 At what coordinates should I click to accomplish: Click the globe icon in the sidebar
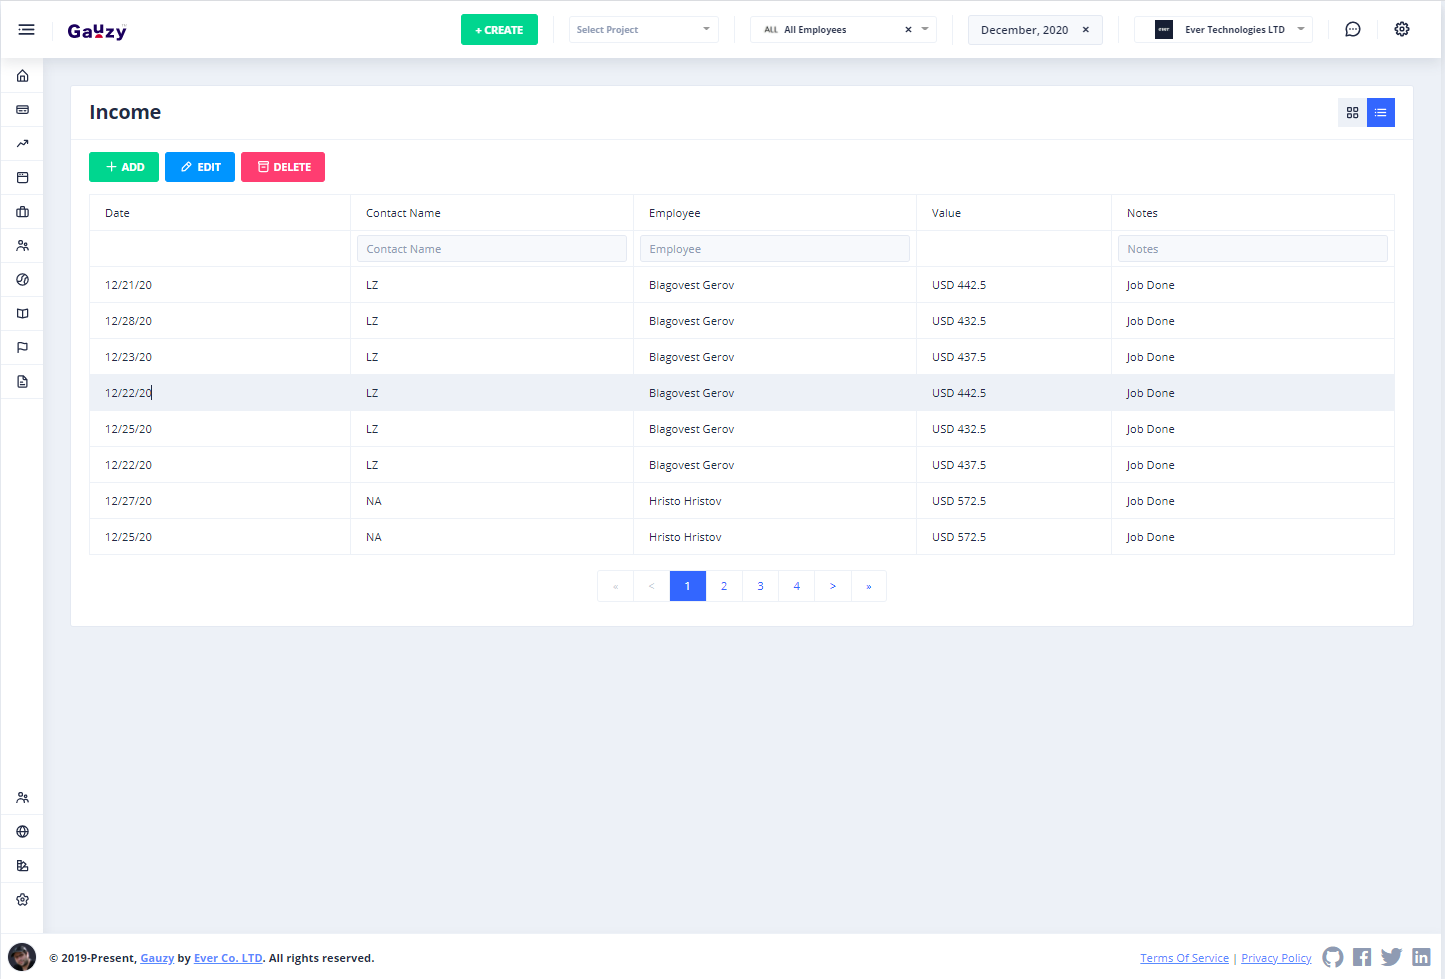[22, 832]
